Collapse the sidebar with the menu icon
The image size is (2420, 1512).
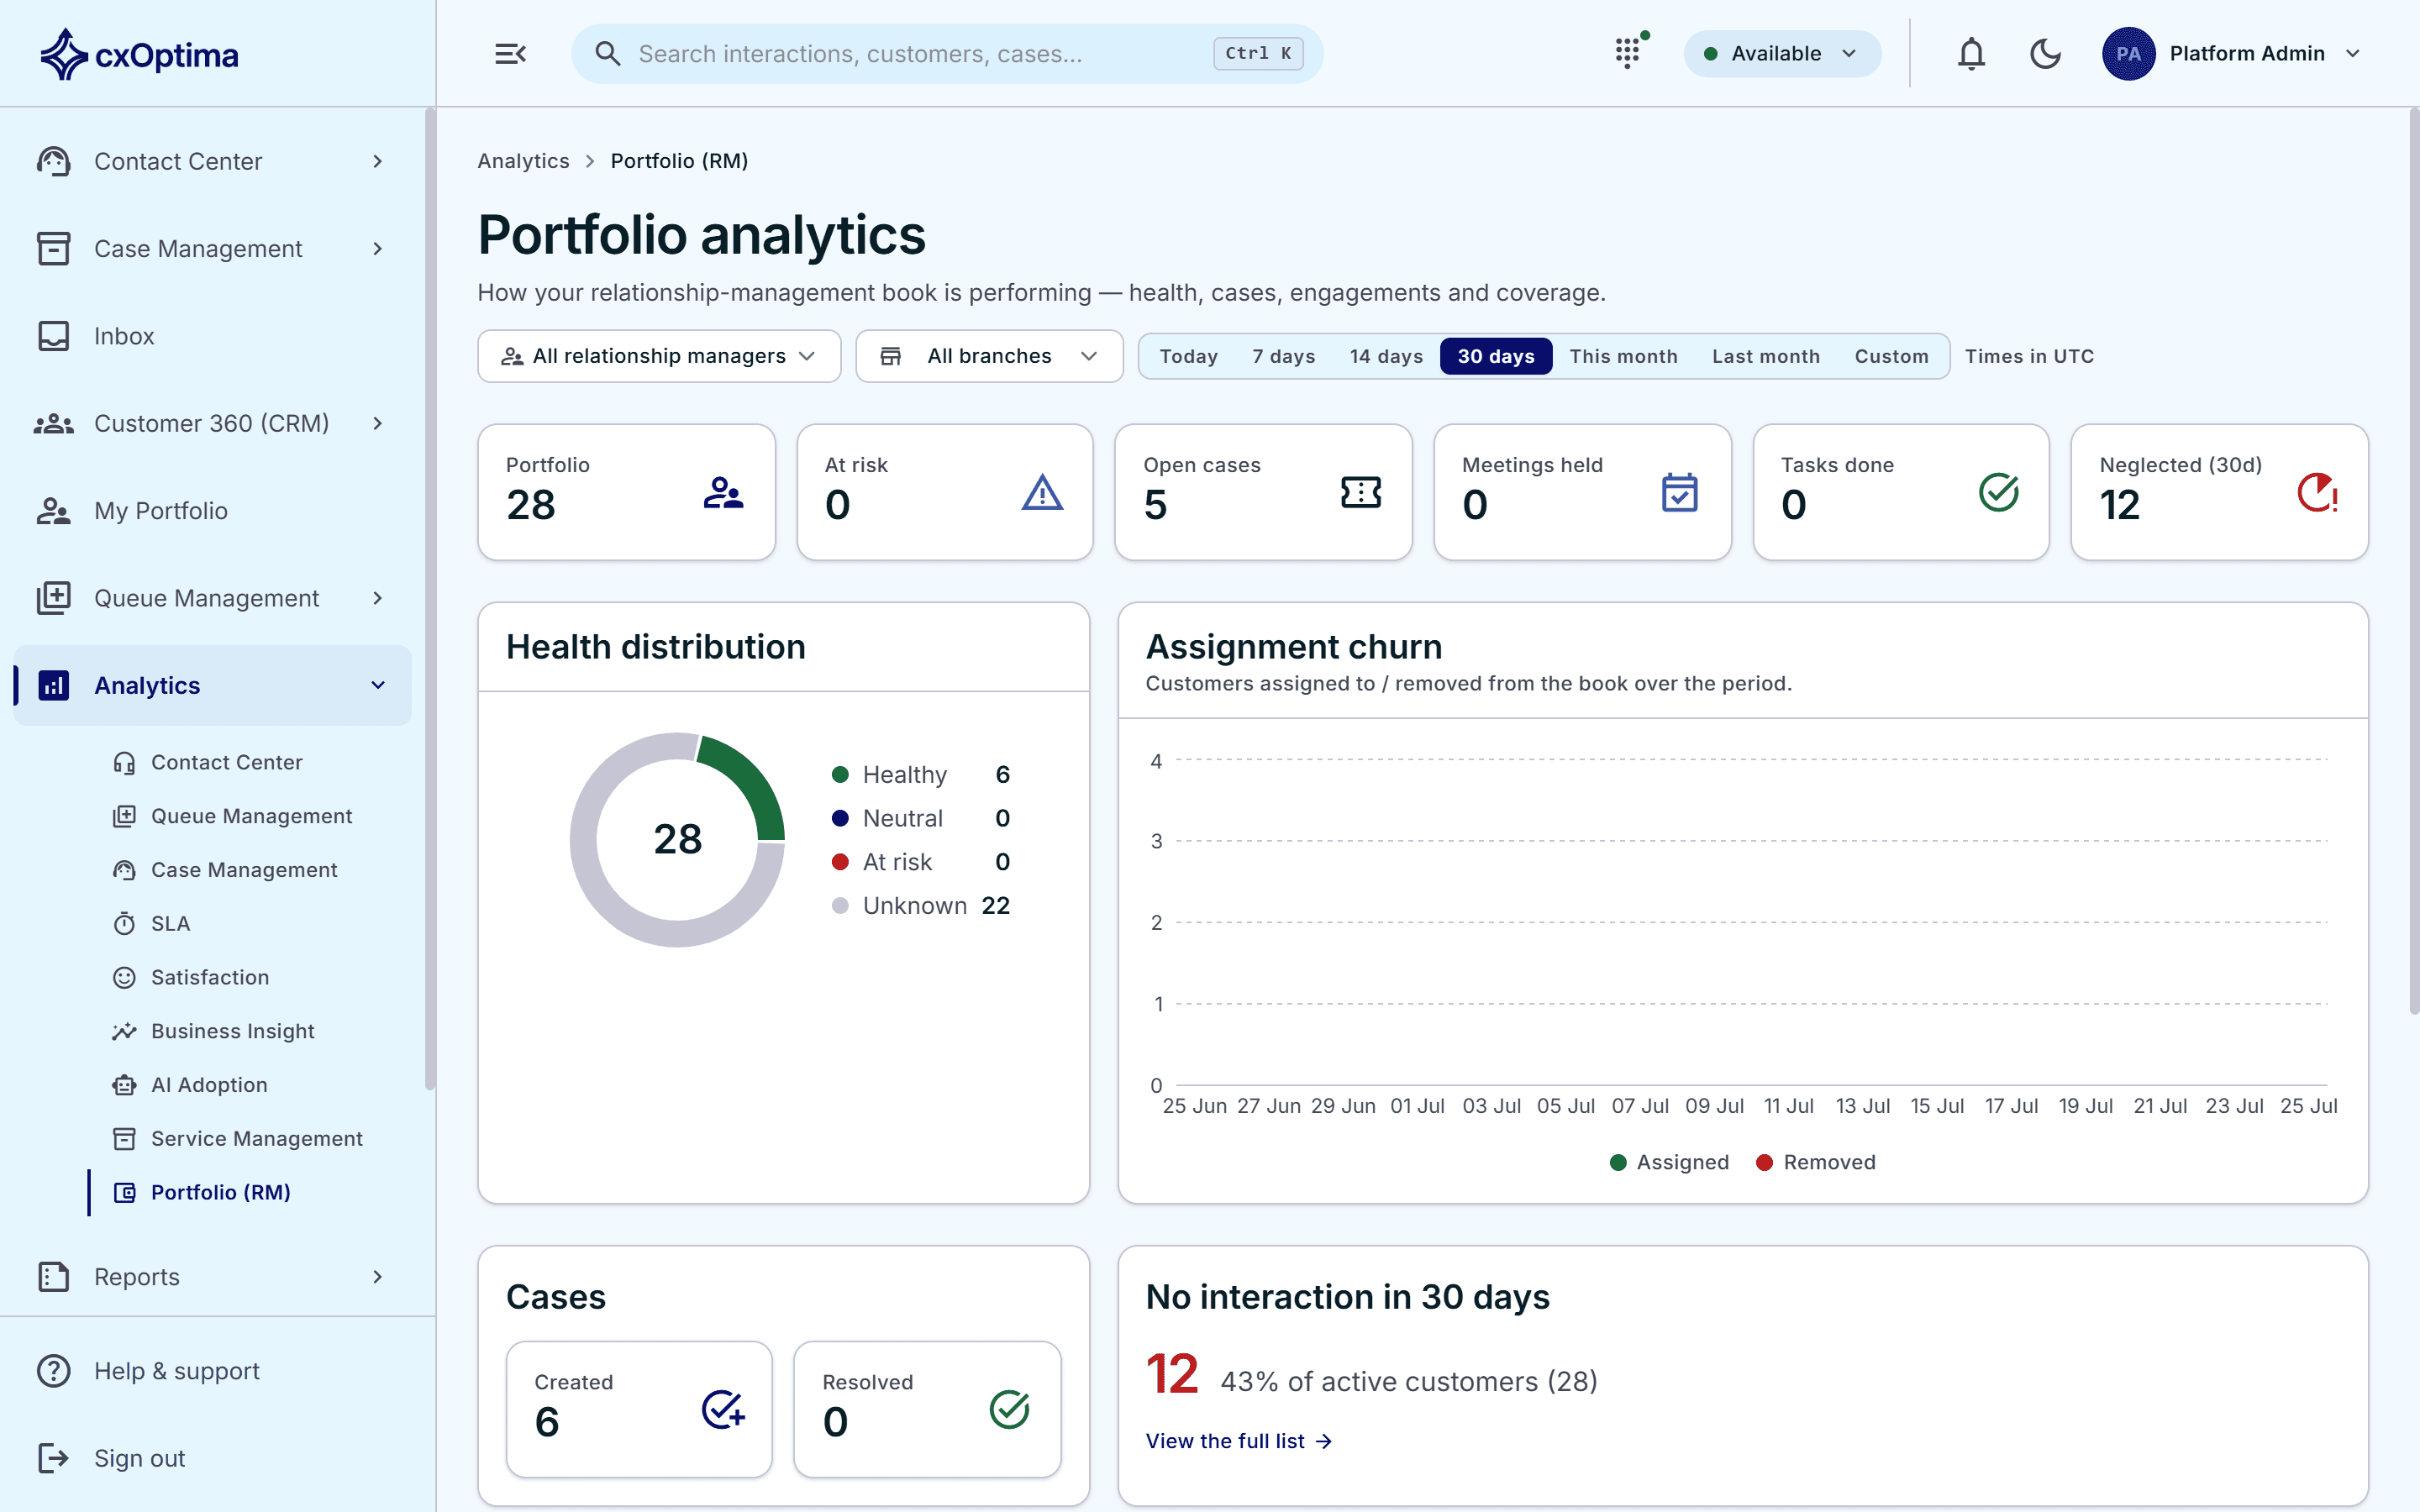coord(510,54)
